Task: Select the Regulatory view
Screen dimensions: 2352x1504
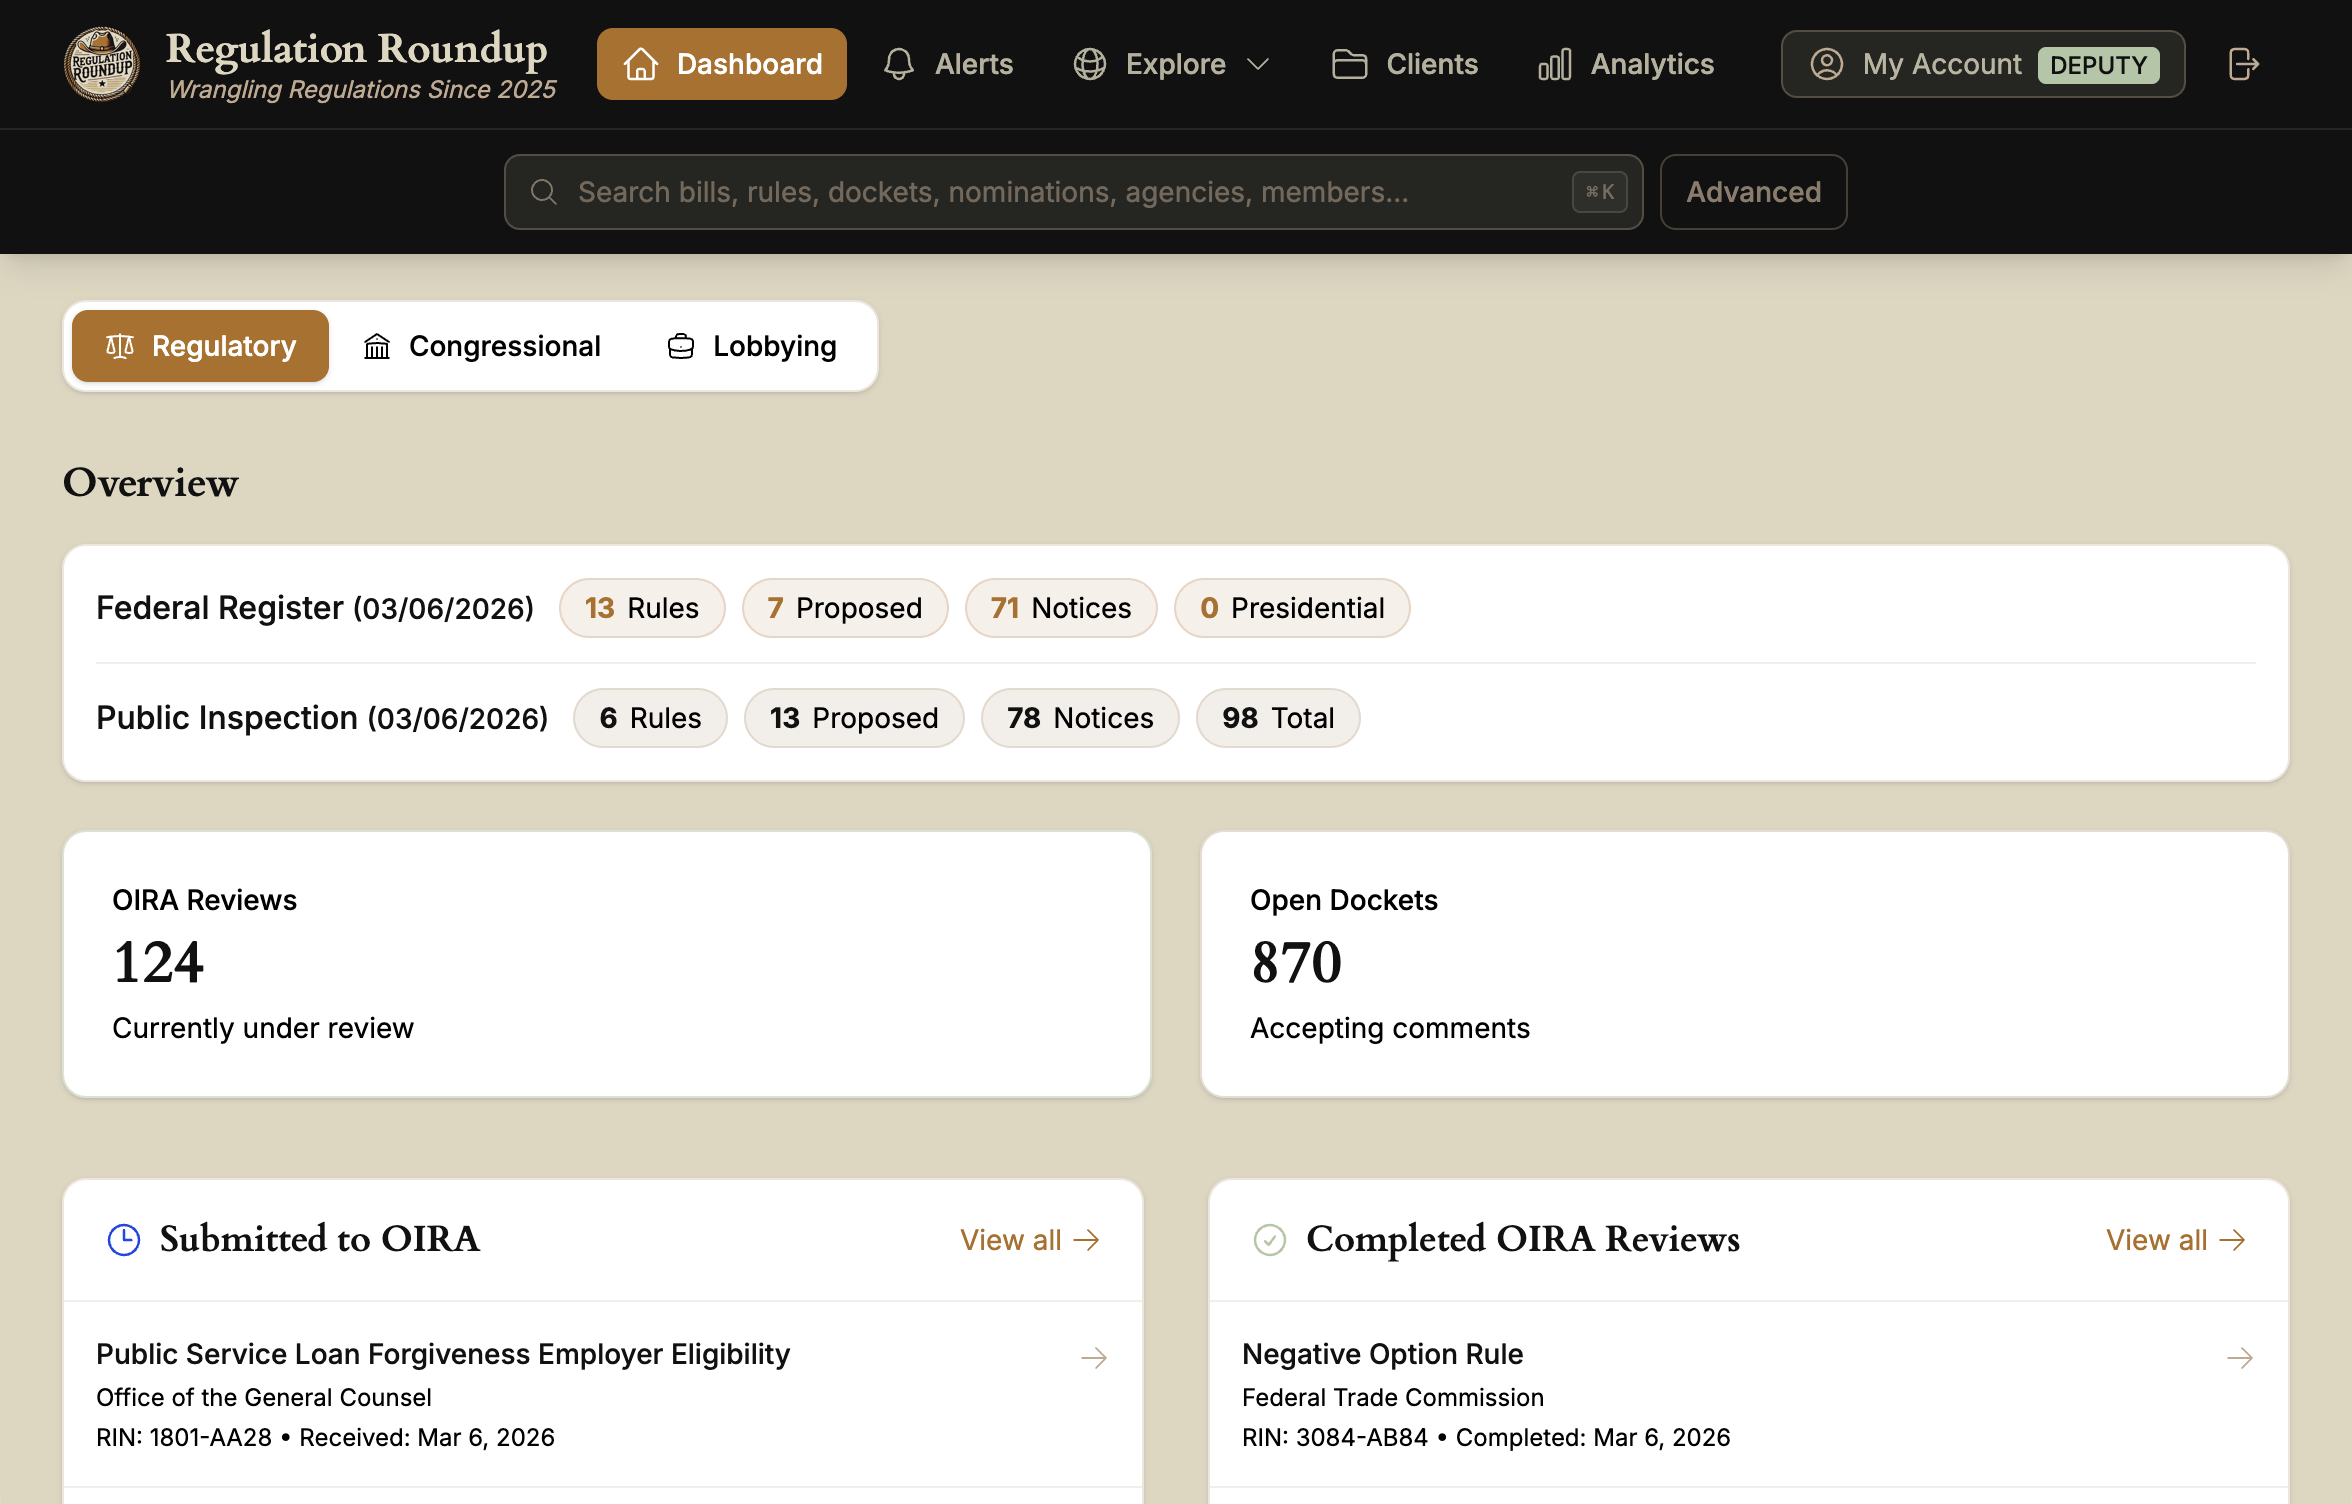Action: (199, 345)
